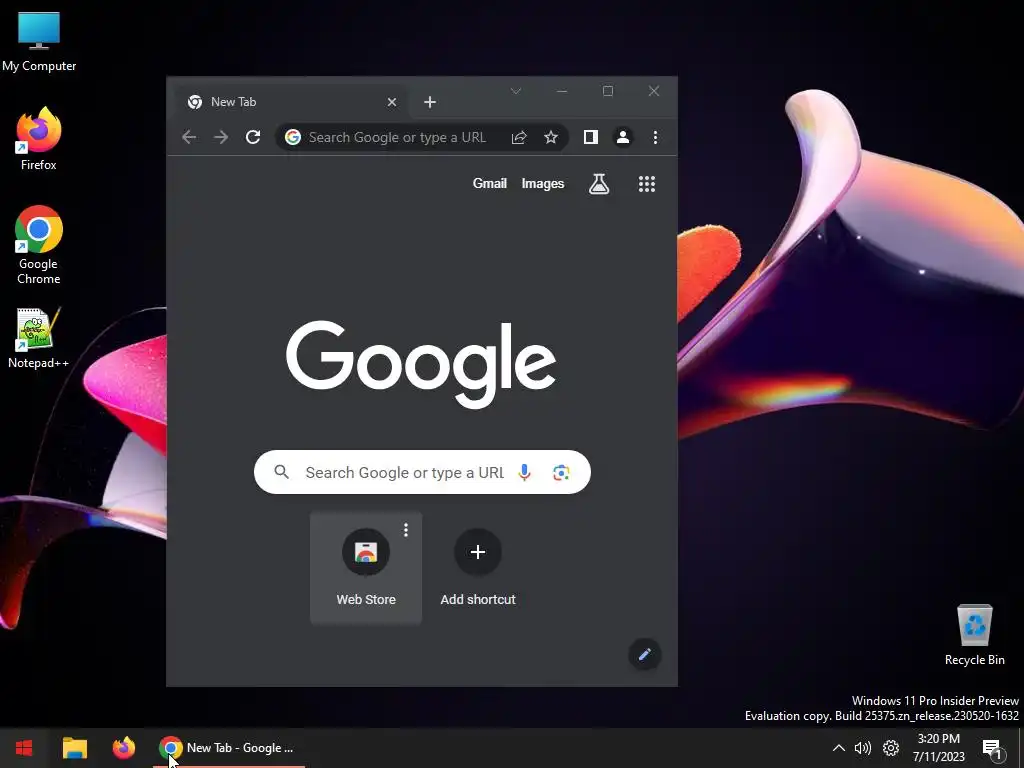Bookmark this tab with the star icon
The height and width of the screenshot is (768, 1024).
pos(551,137)
